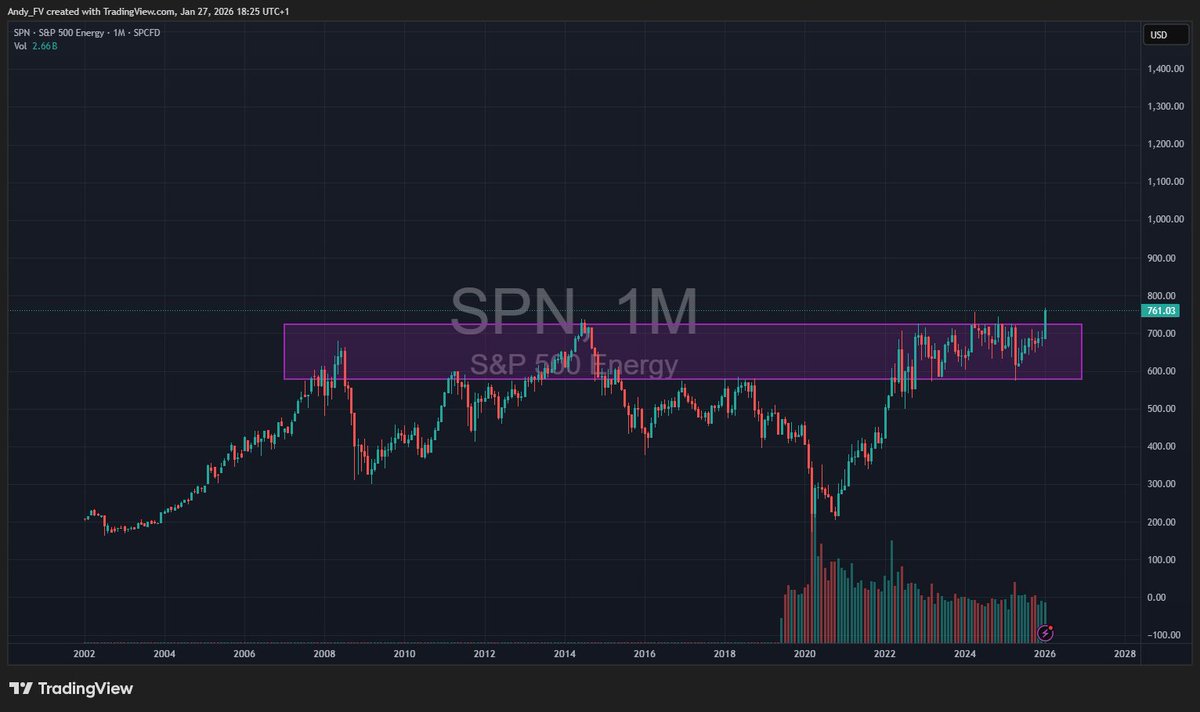Click the Andy_FV created with TradingView.com caption
The height and width of the screenshot is (712, 1200).
pyautogui.click(x=147, y=11)
